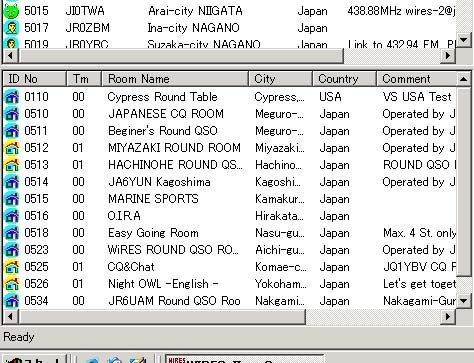Sort rooms by City column header
Screen dimensions: 474x363
point(281,79)
